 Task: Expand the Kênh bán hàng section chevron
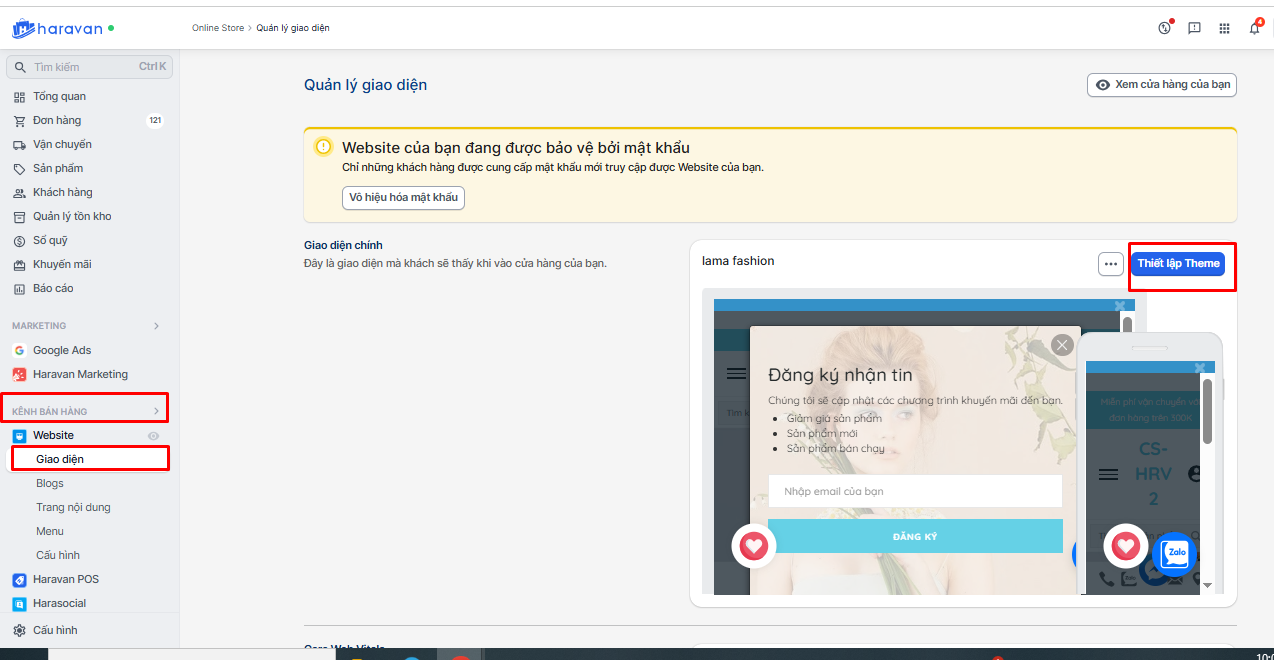(x=155, y=411)
